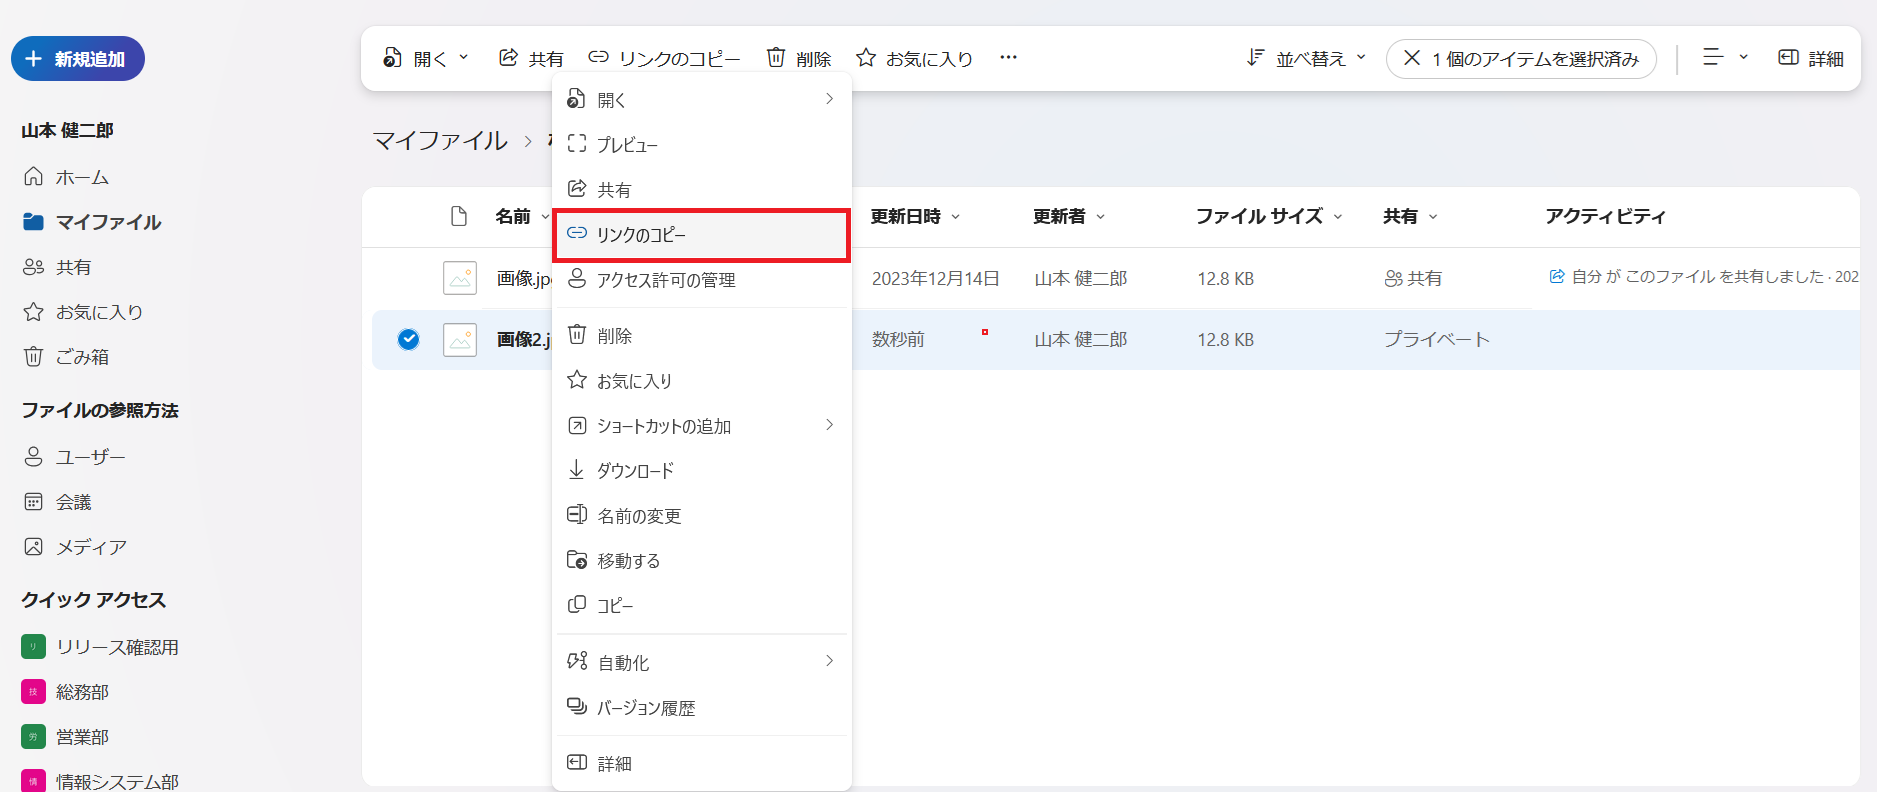Click the 数秒前 modified cell
1877x792 pixels.
click(898, 339)
